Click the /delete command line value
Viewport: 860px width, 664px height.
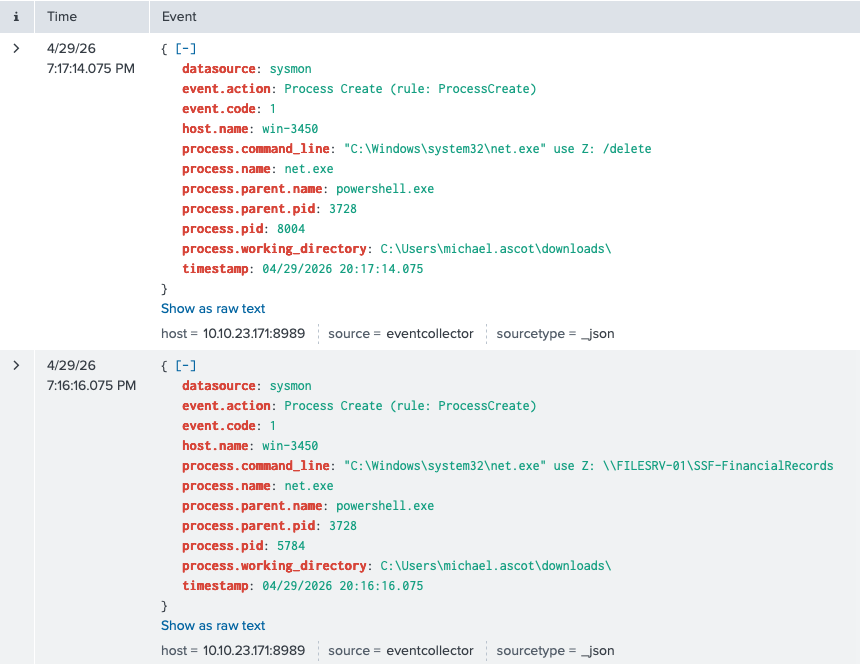pyautogui.click(x=497, y=149)
